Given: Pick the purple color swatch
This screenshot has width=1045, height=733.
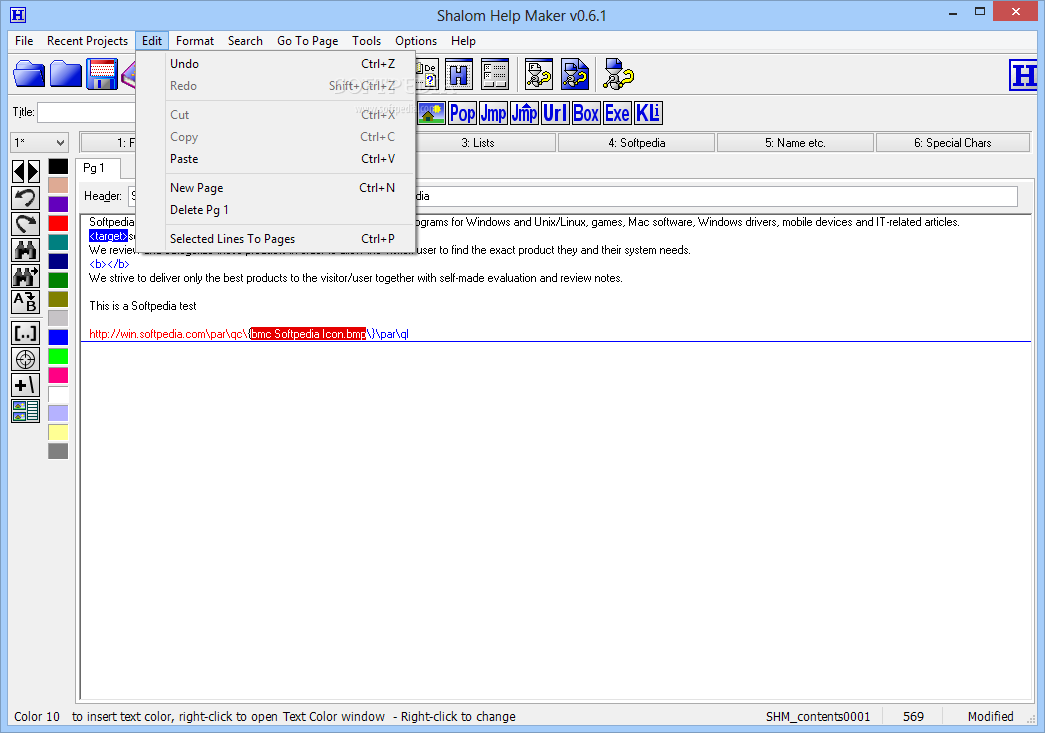Looking at the screenshot, I should [58, 205].
